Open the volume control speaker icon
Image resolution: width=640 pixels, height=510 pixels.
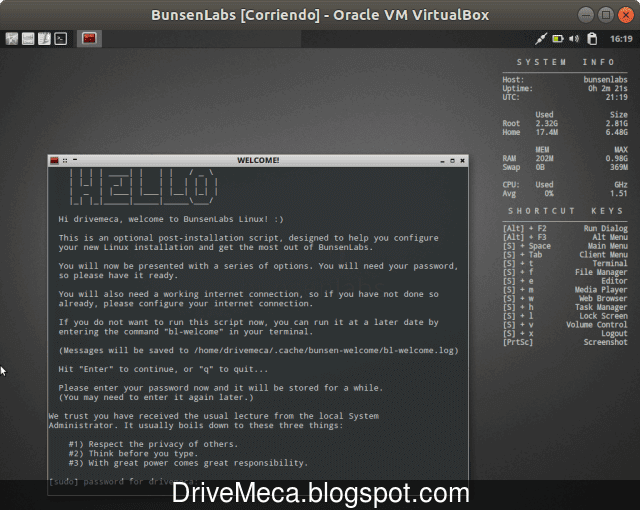pos(574,39)
